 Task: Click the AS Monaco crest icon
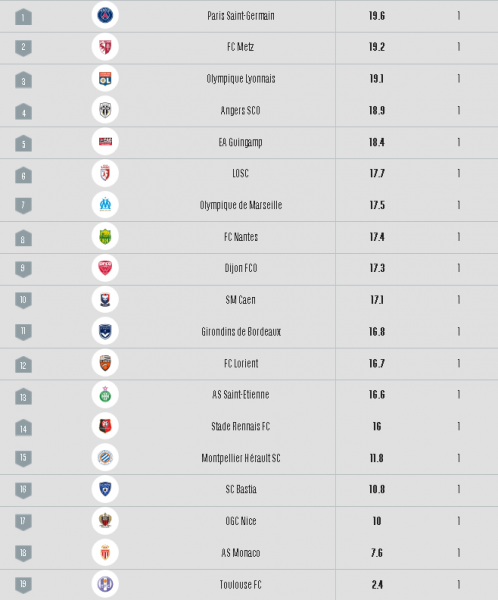105,552
